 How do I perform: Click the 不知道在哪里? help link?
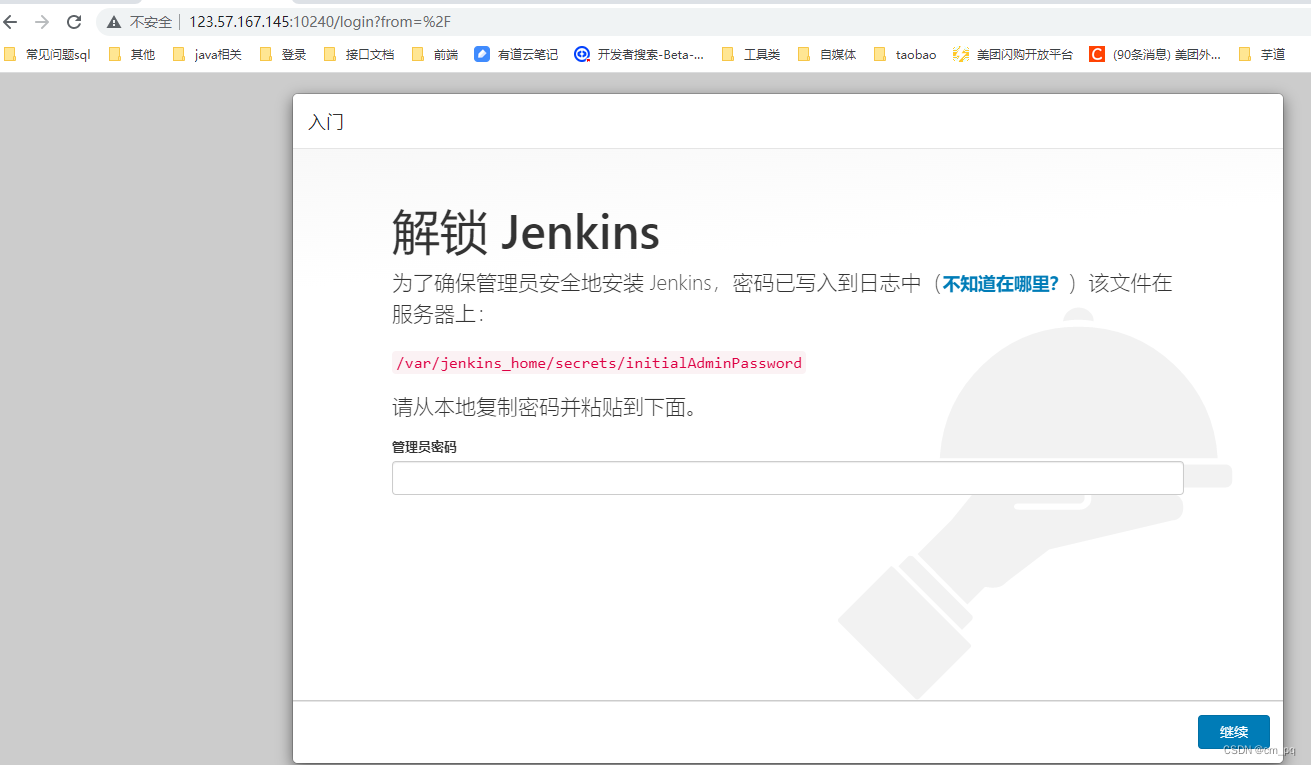pyautogui.click(x=1001, y=284)
